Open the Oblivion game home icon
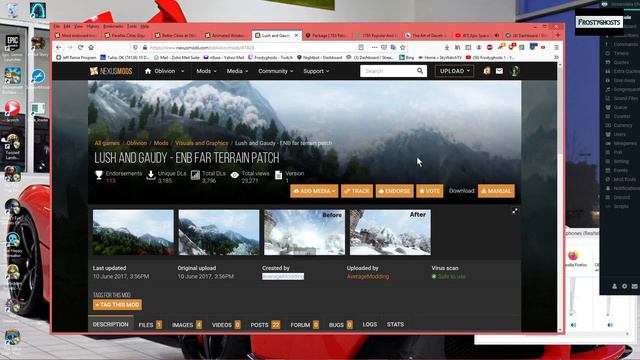 pyautogui.click(x=148, y=71)
